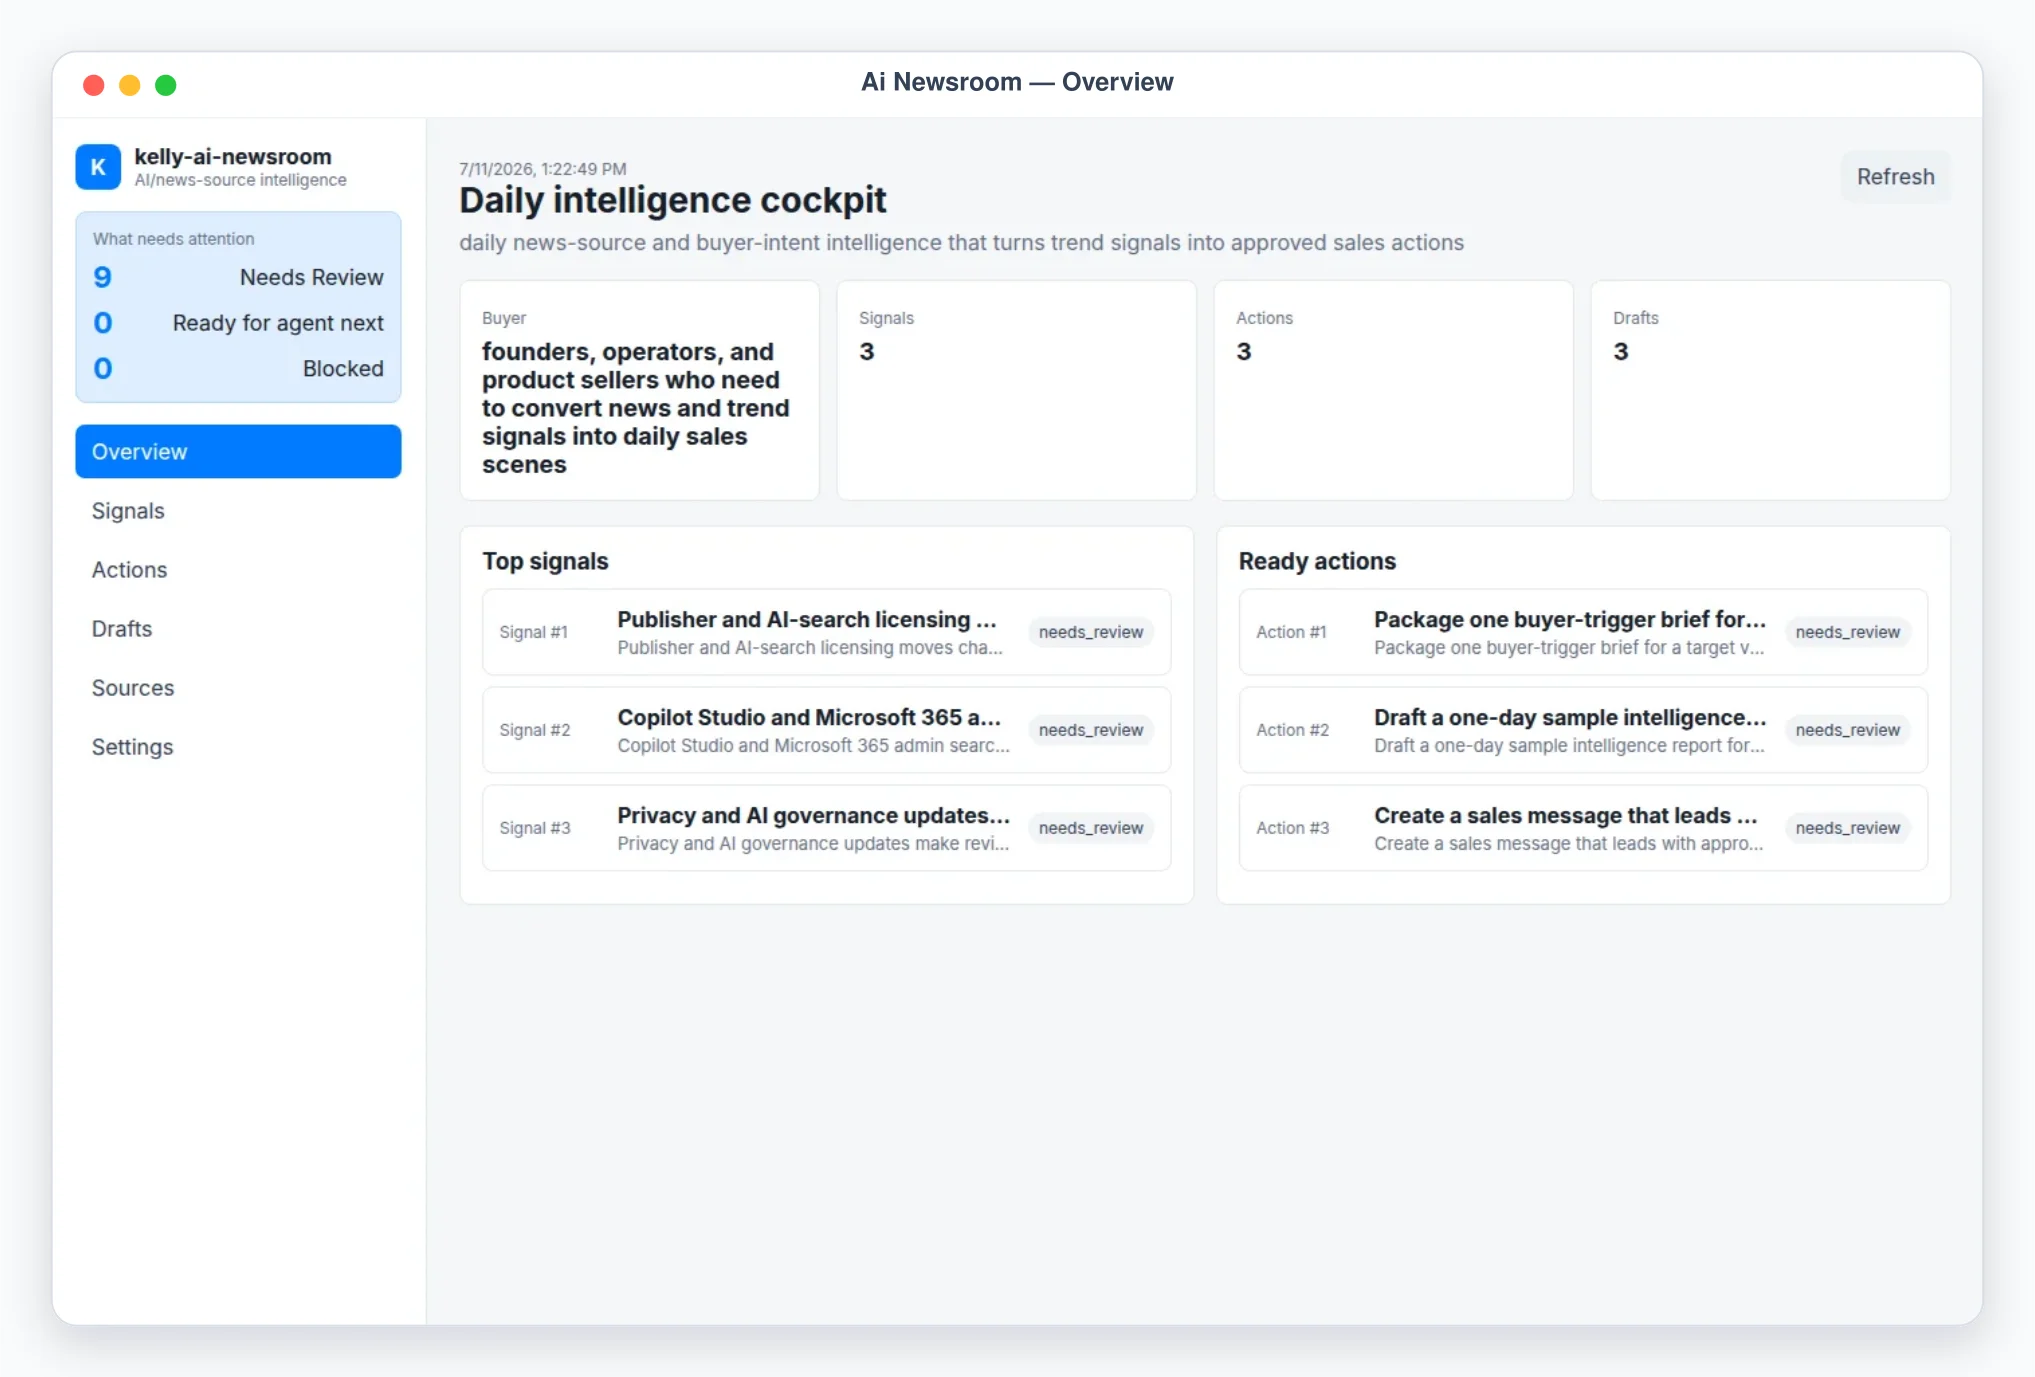Open the 9 Needs Review attention row
Image resolution: width=2035 pixels, height=1377 pixels.
tap(238, 277)
